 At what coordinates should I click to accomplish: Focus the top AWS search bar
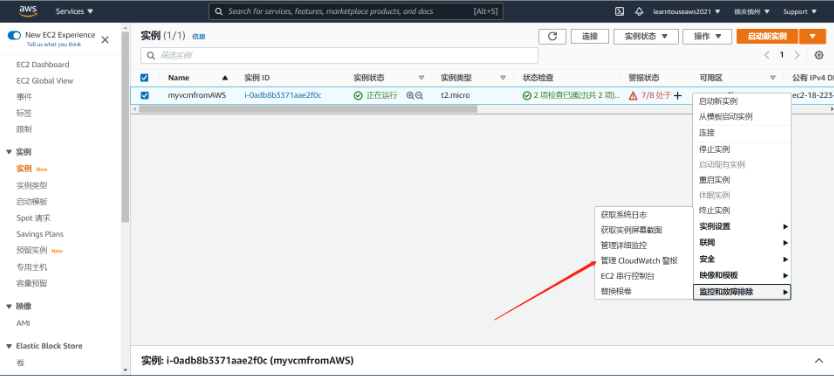356,11
